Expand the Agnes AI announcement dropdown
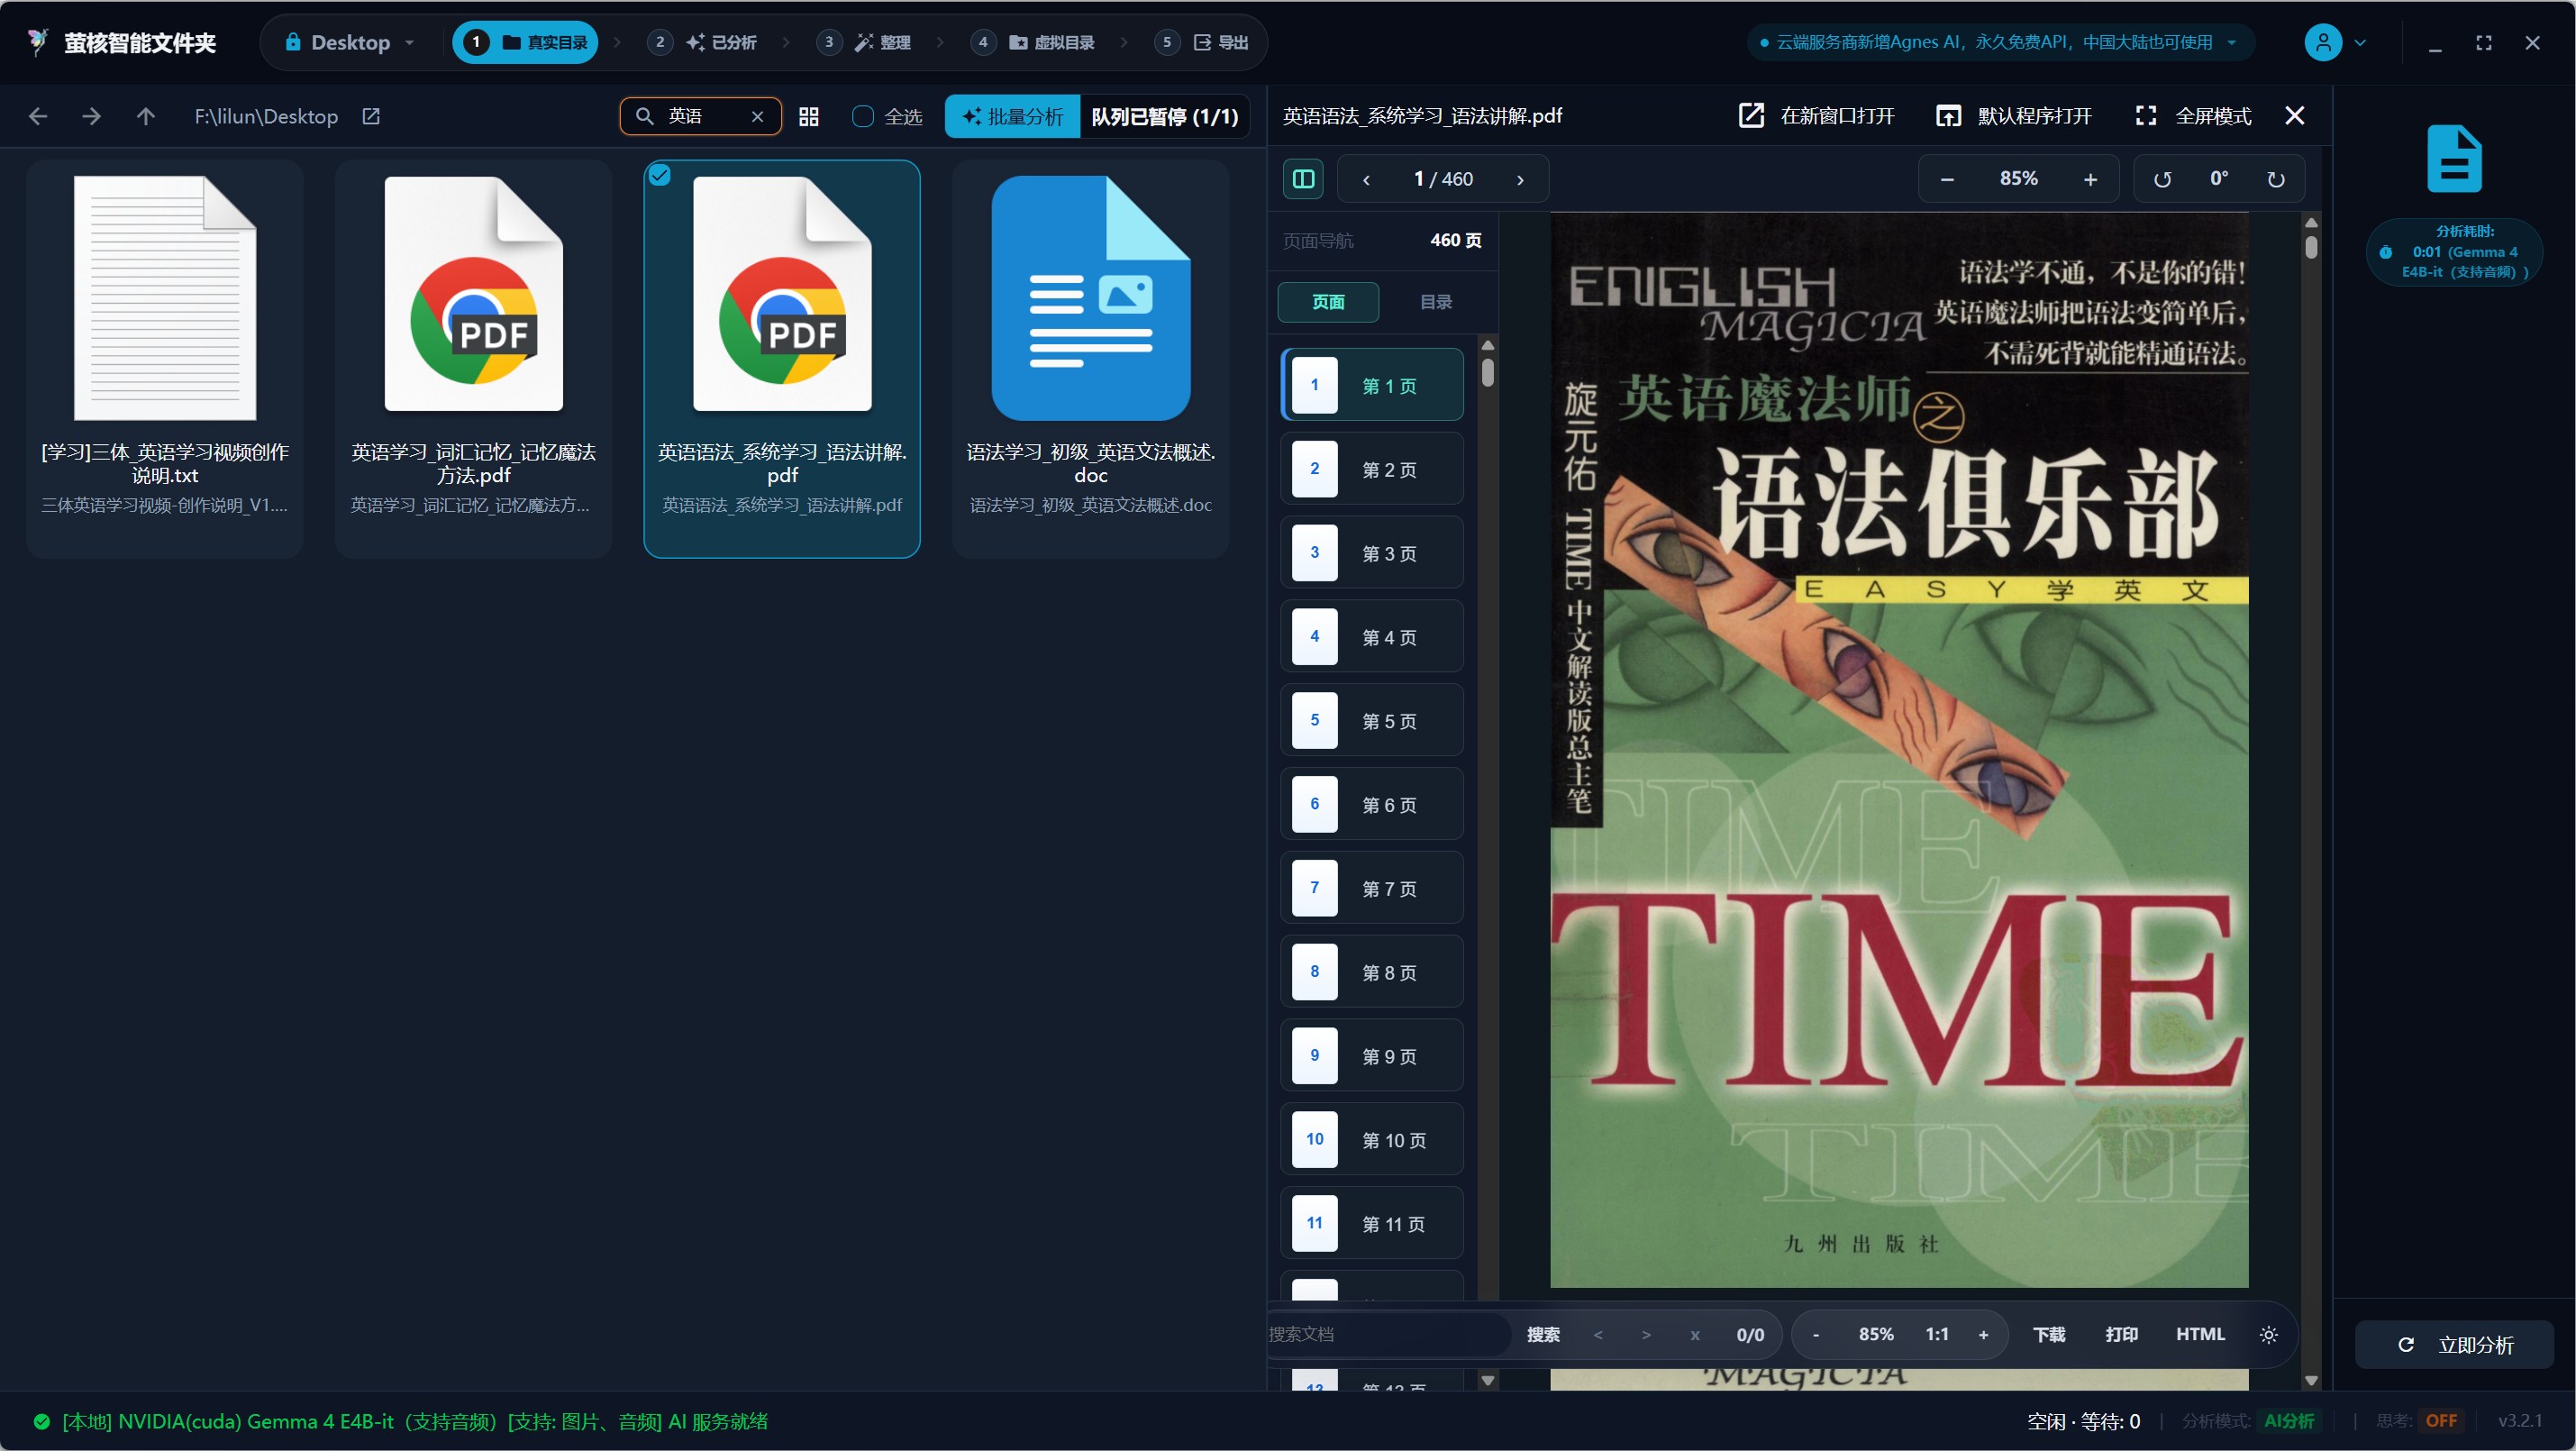Screen dimensions: 2576x1451 click(x=2232, y=42)
